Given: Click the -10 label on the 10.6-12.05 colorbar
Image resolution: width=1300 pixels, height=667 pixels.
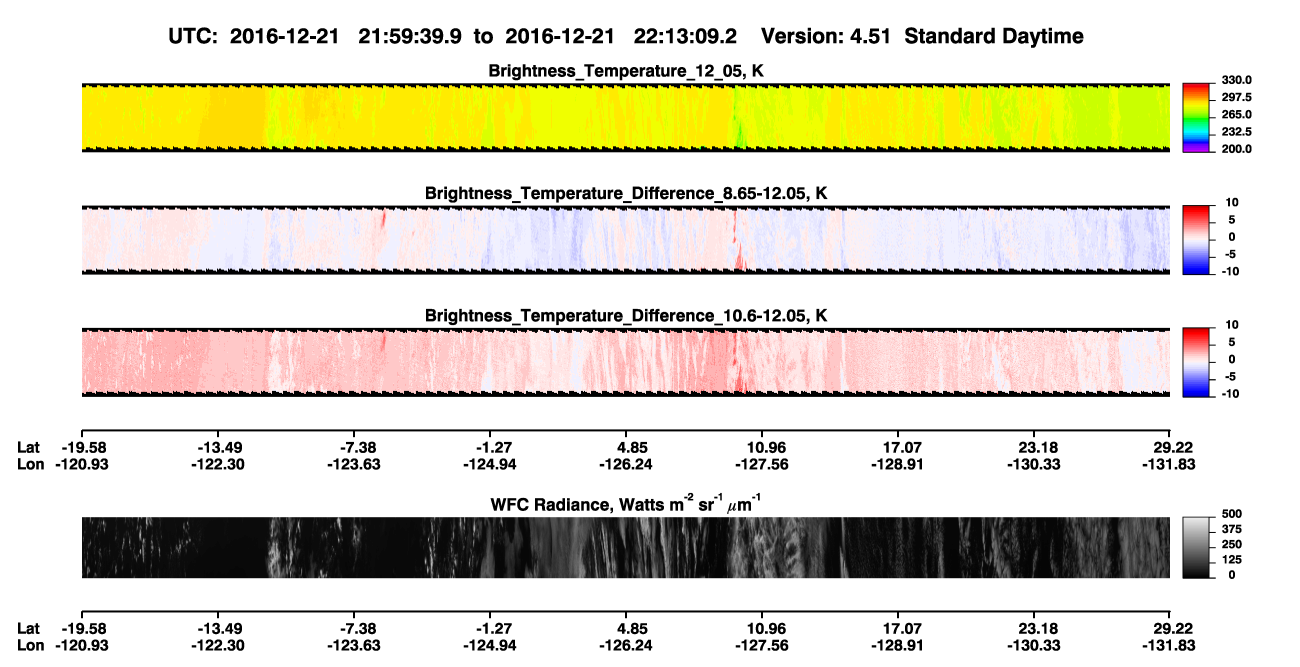Looking at the screenshot, I should (x=1231, y=394).
